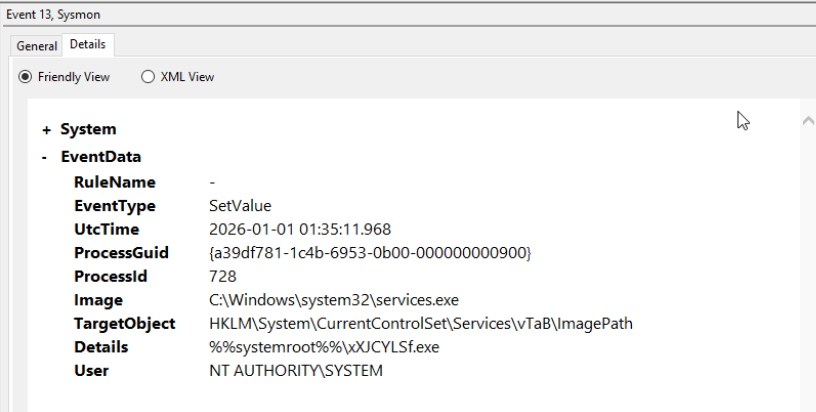Click the EventType field label
816x412 pixels.
(x=114, y=206)
